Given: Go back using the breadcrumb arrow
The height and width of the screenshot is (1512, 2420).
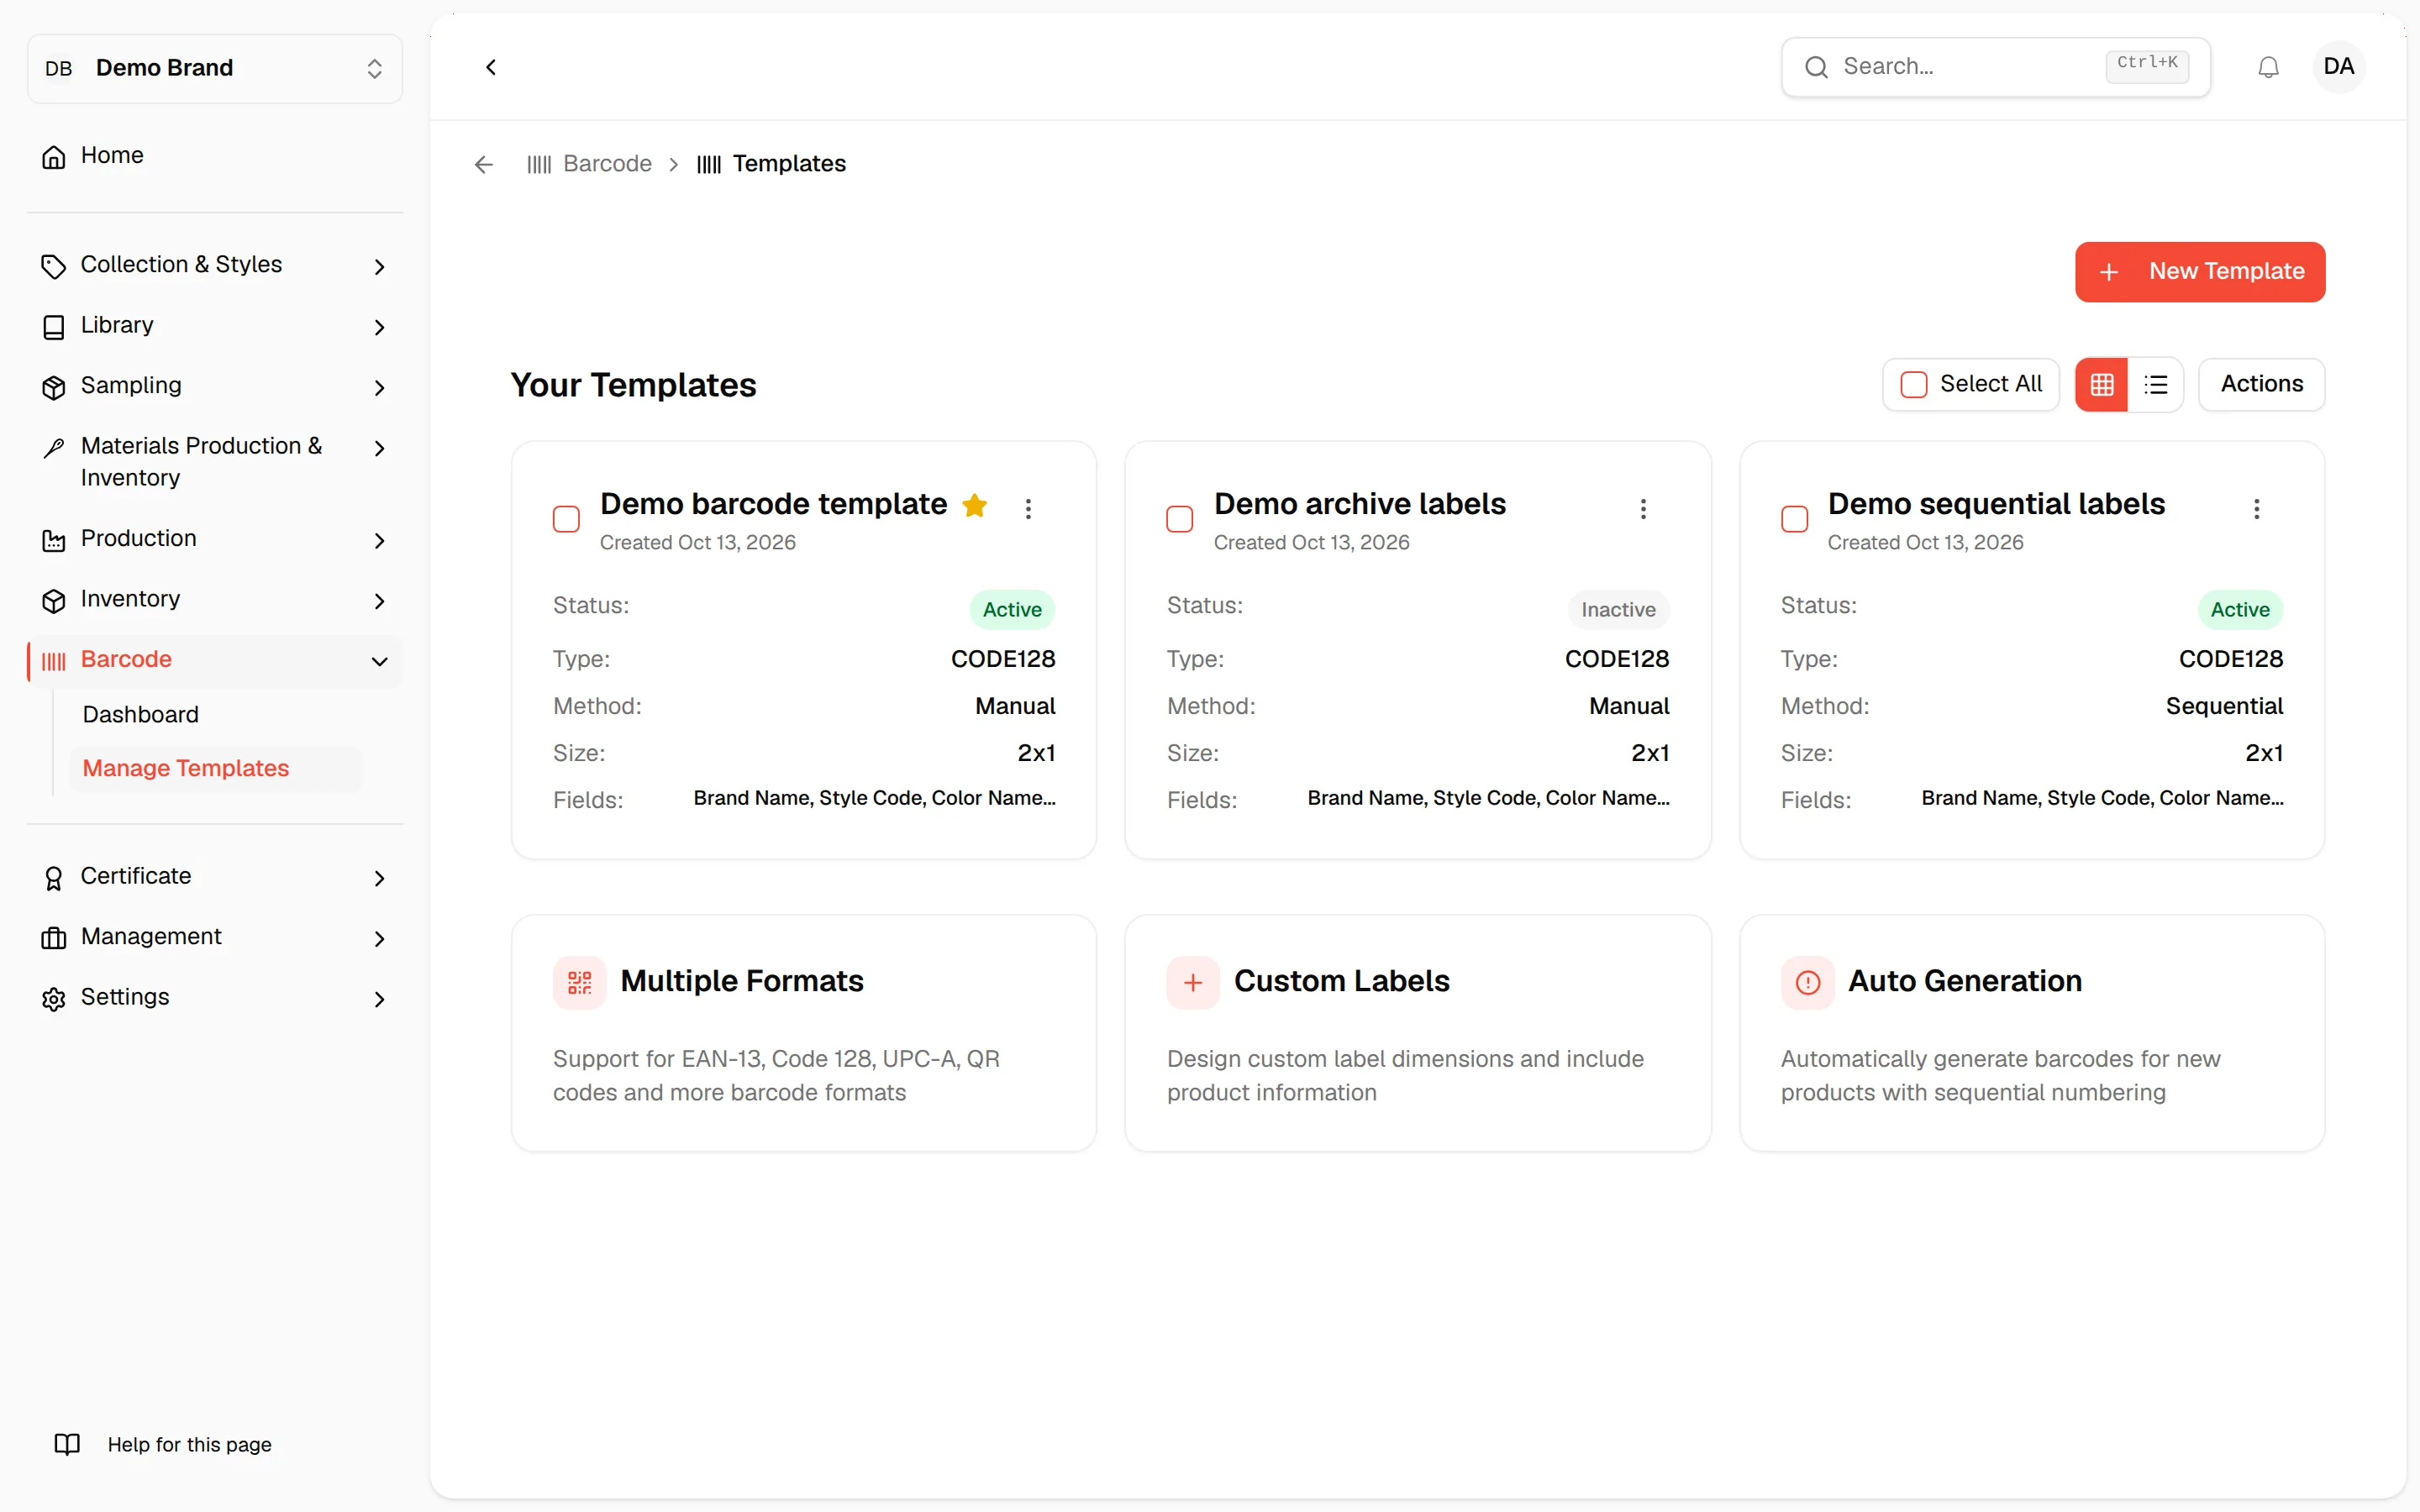Looking at the screenshot, I should click(x=484, y=164).
